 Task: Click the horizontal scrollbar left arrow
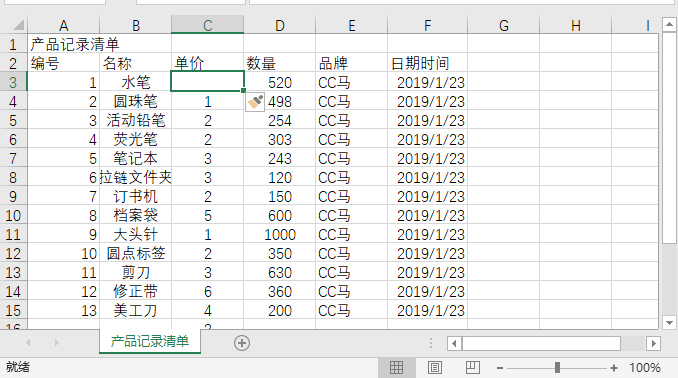click(454, 343)
